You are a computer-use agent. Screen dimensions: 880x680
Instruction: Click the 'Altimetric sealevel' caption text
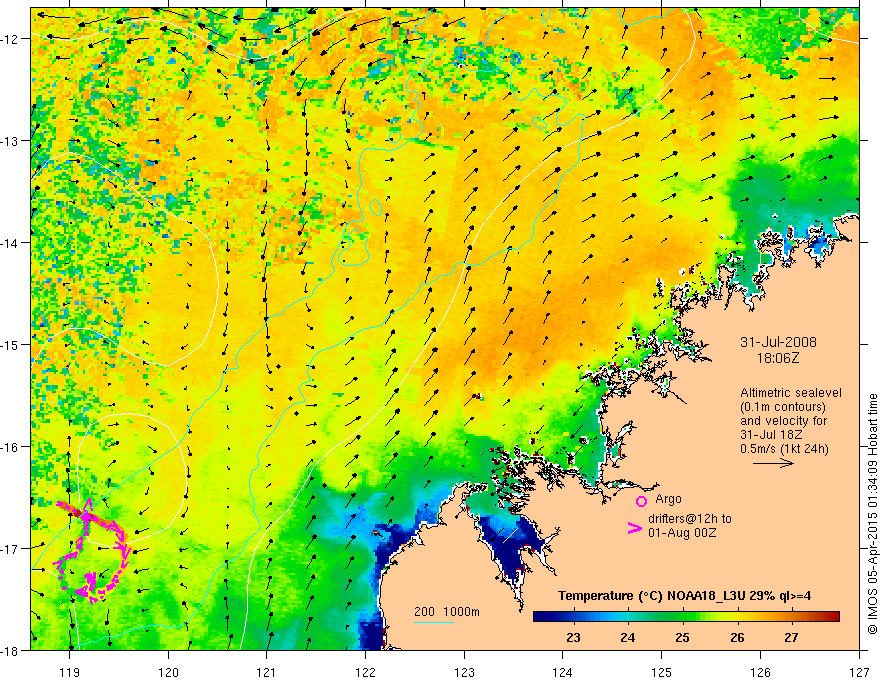point(790,393)
